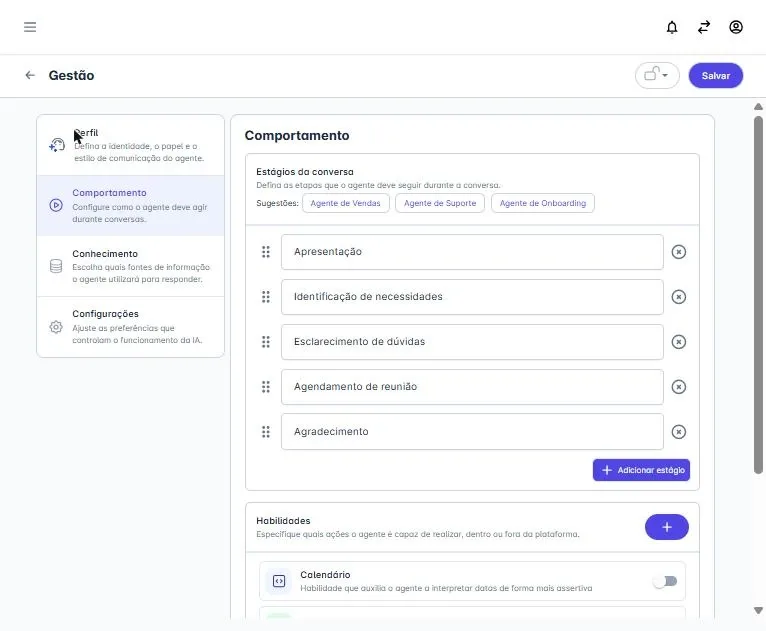Click the Agradecimento drag handle

tap(266, 432)
